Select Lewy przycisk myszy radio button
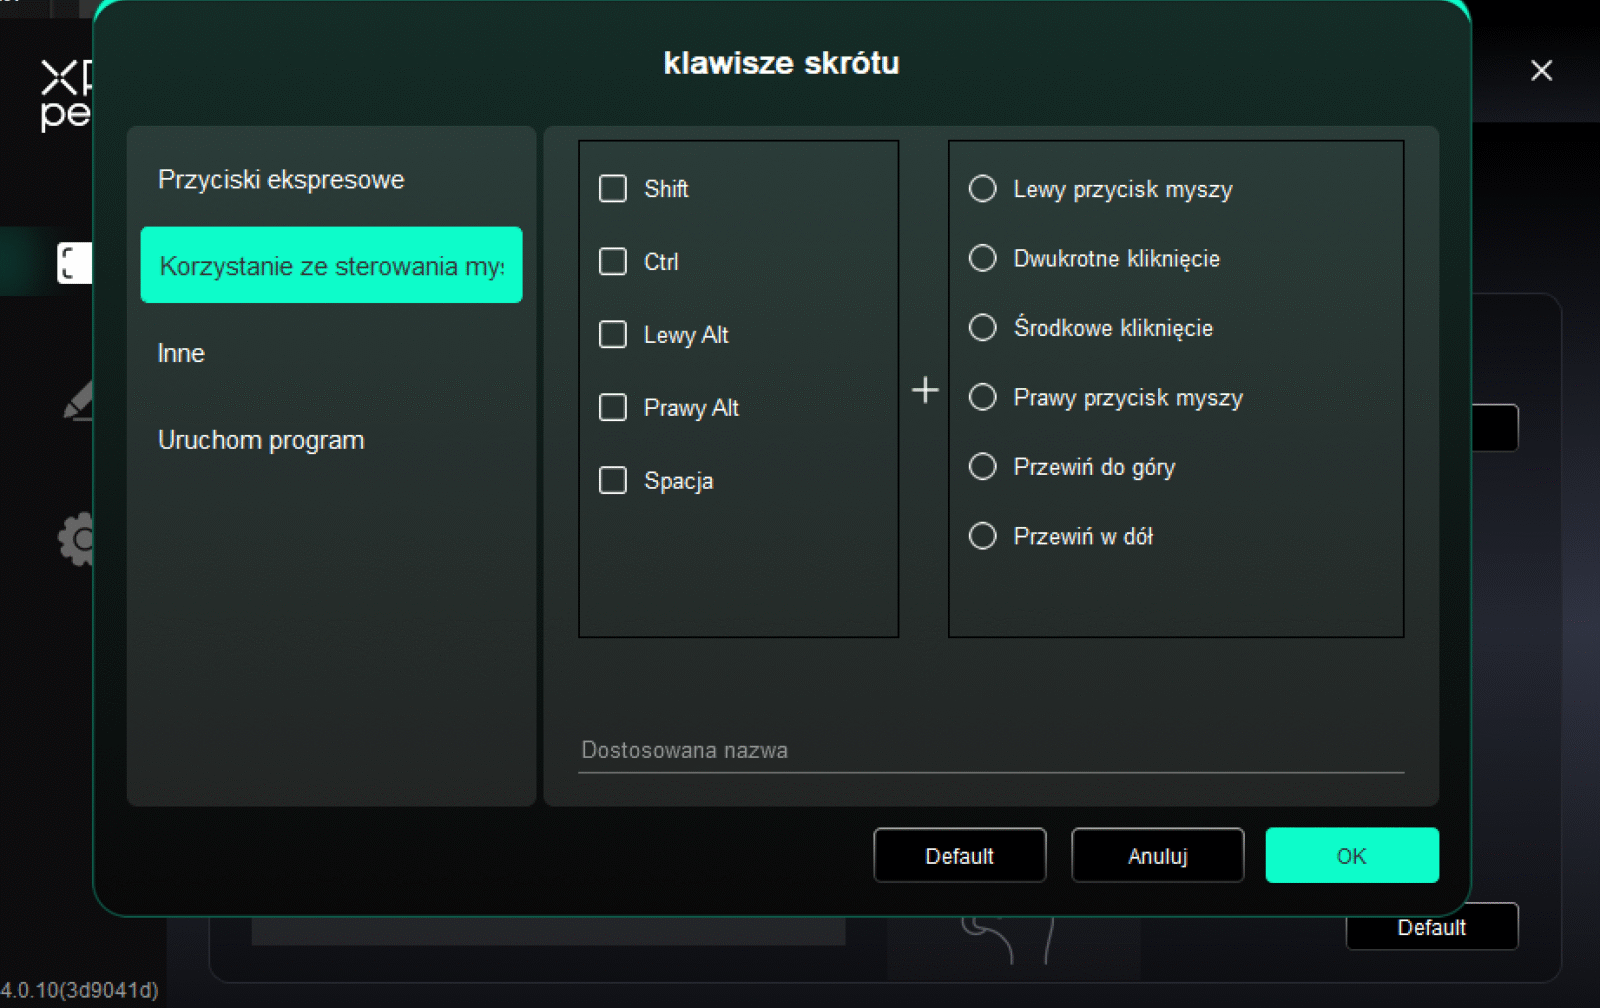1600x1008 pixels. pyautogui.click(x=983, y=189)
